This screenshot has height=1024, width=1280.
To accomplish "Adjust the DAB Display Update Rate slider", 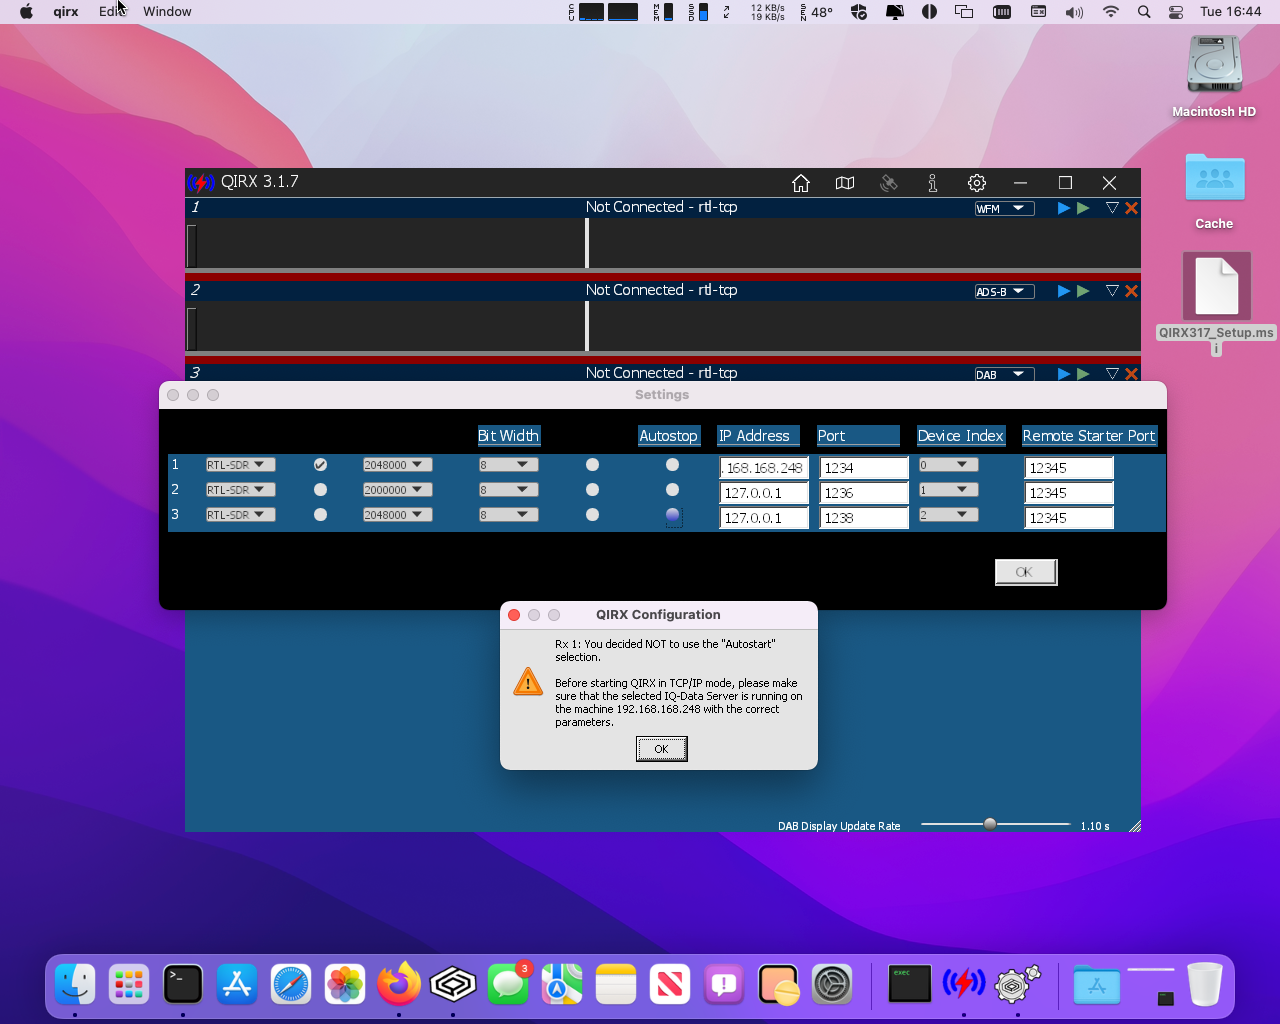I will click(990, 824).
